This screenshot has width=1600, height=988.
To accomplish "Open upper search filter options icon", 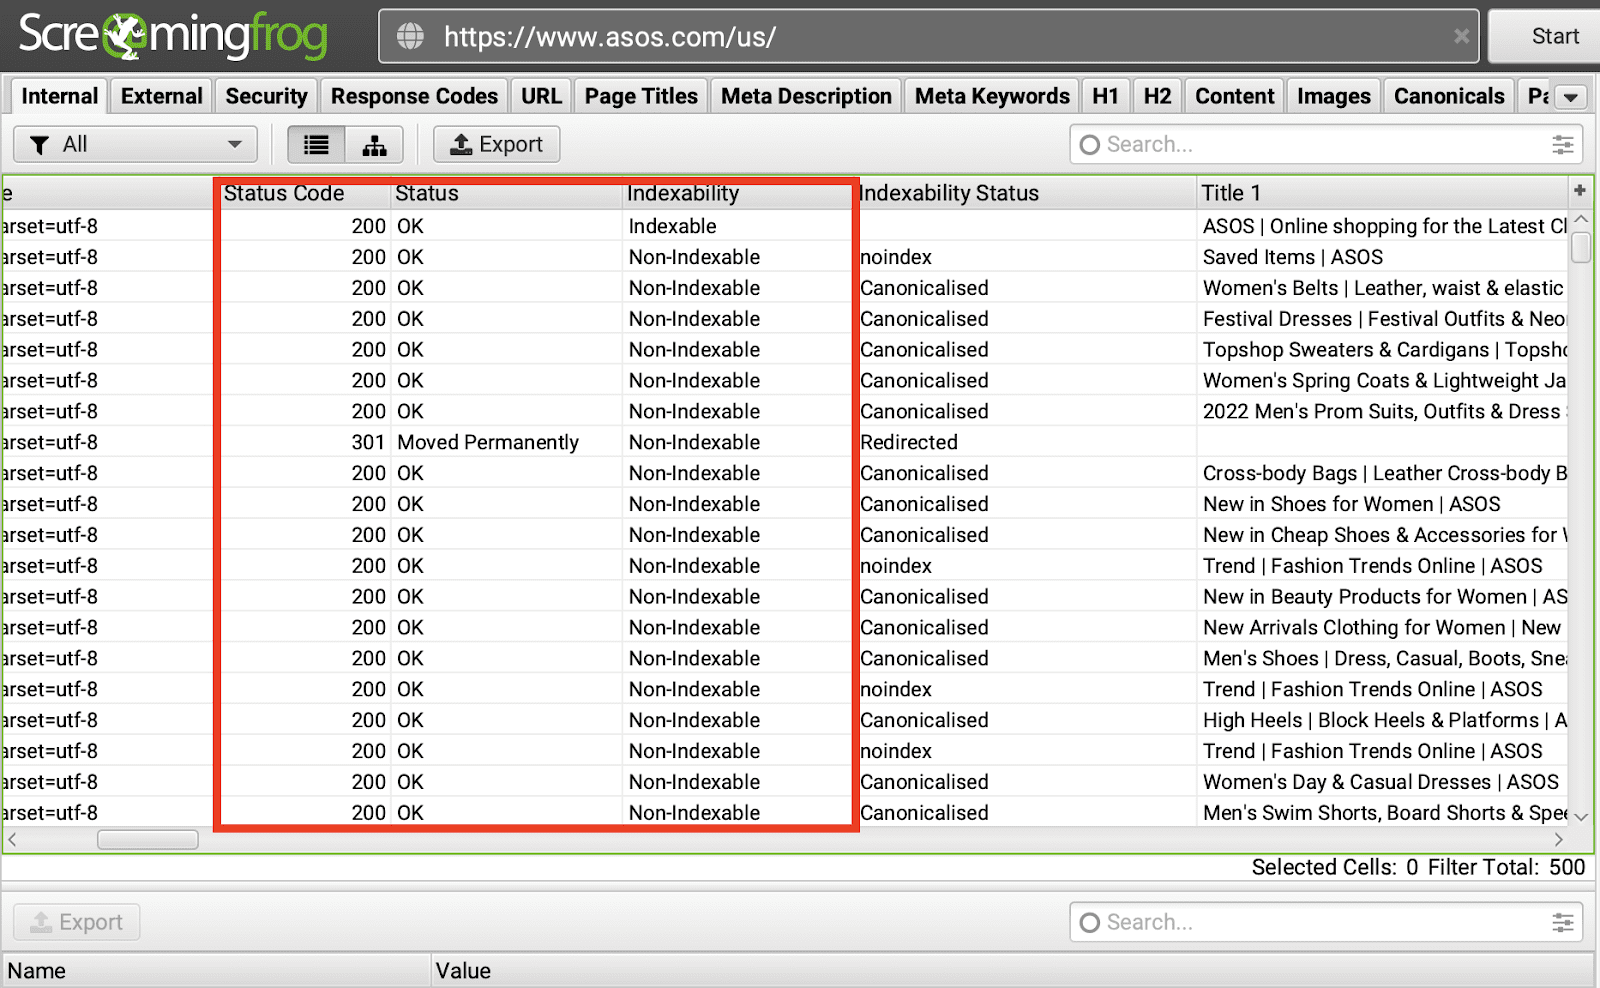I will tap(1562, 145).
